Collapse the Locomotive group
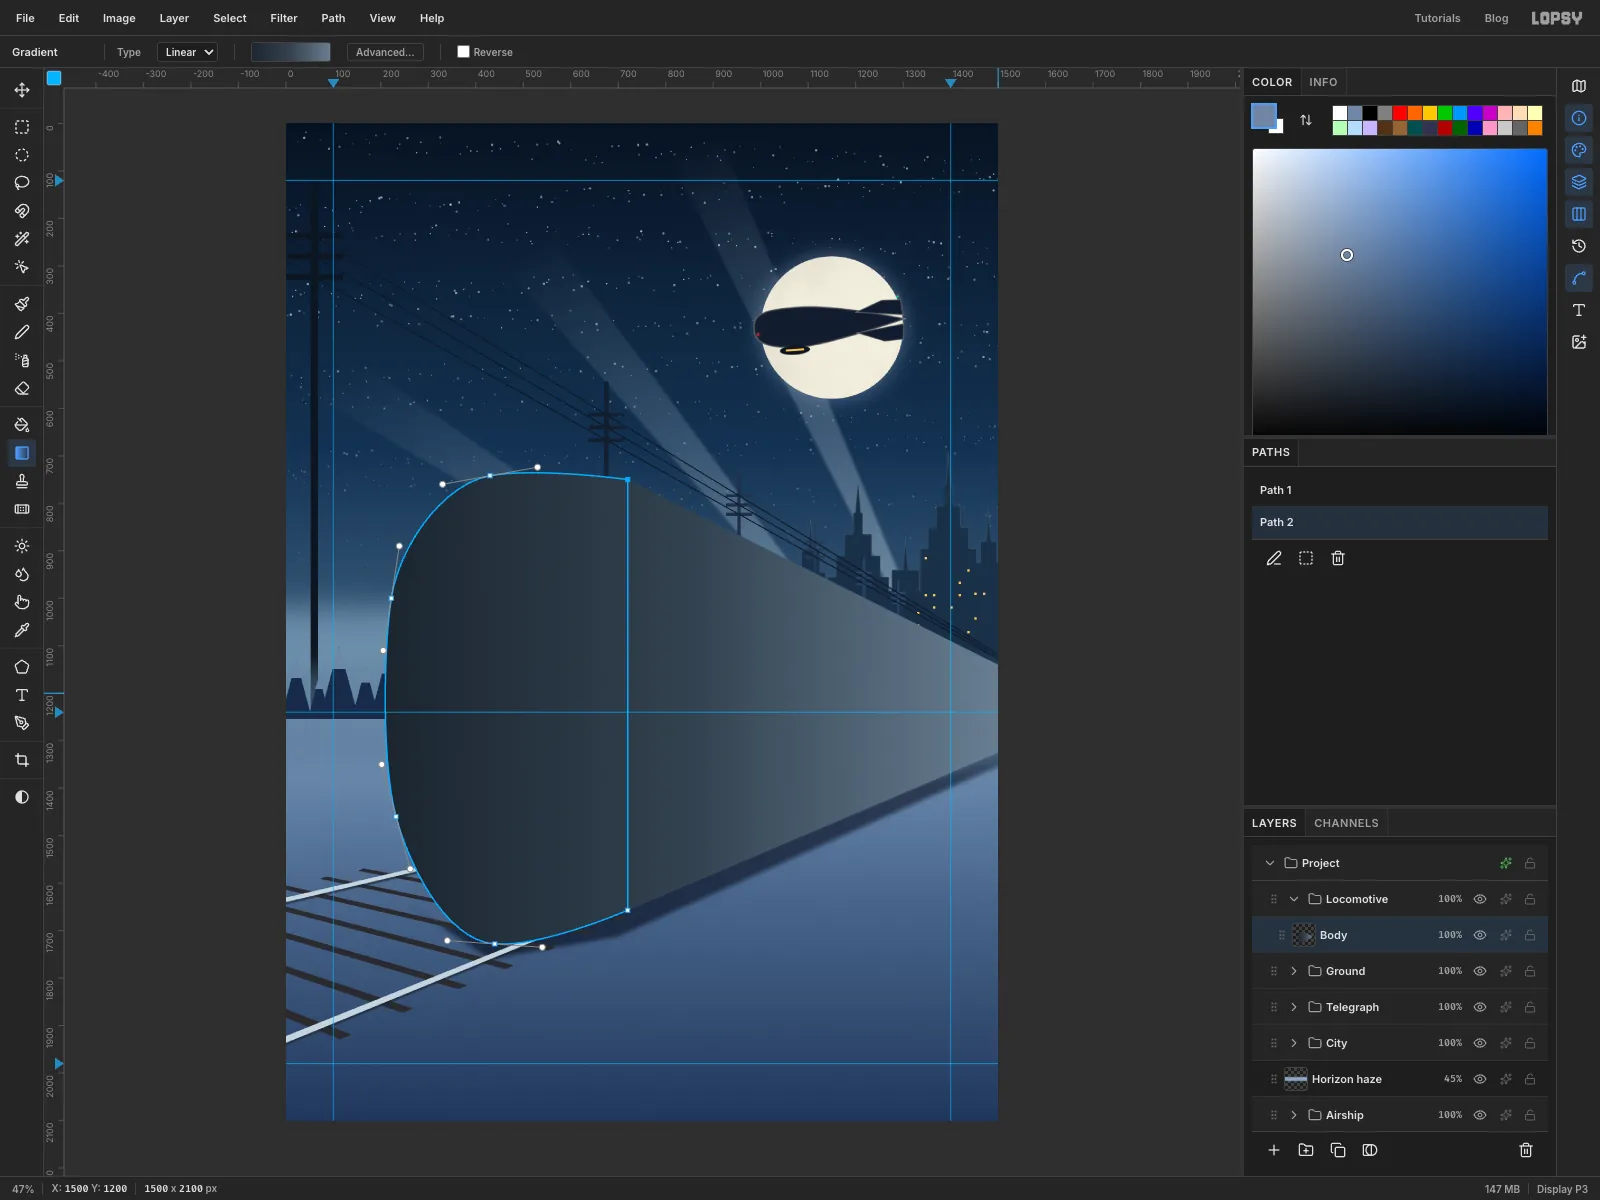 [x=1294, y=899]
